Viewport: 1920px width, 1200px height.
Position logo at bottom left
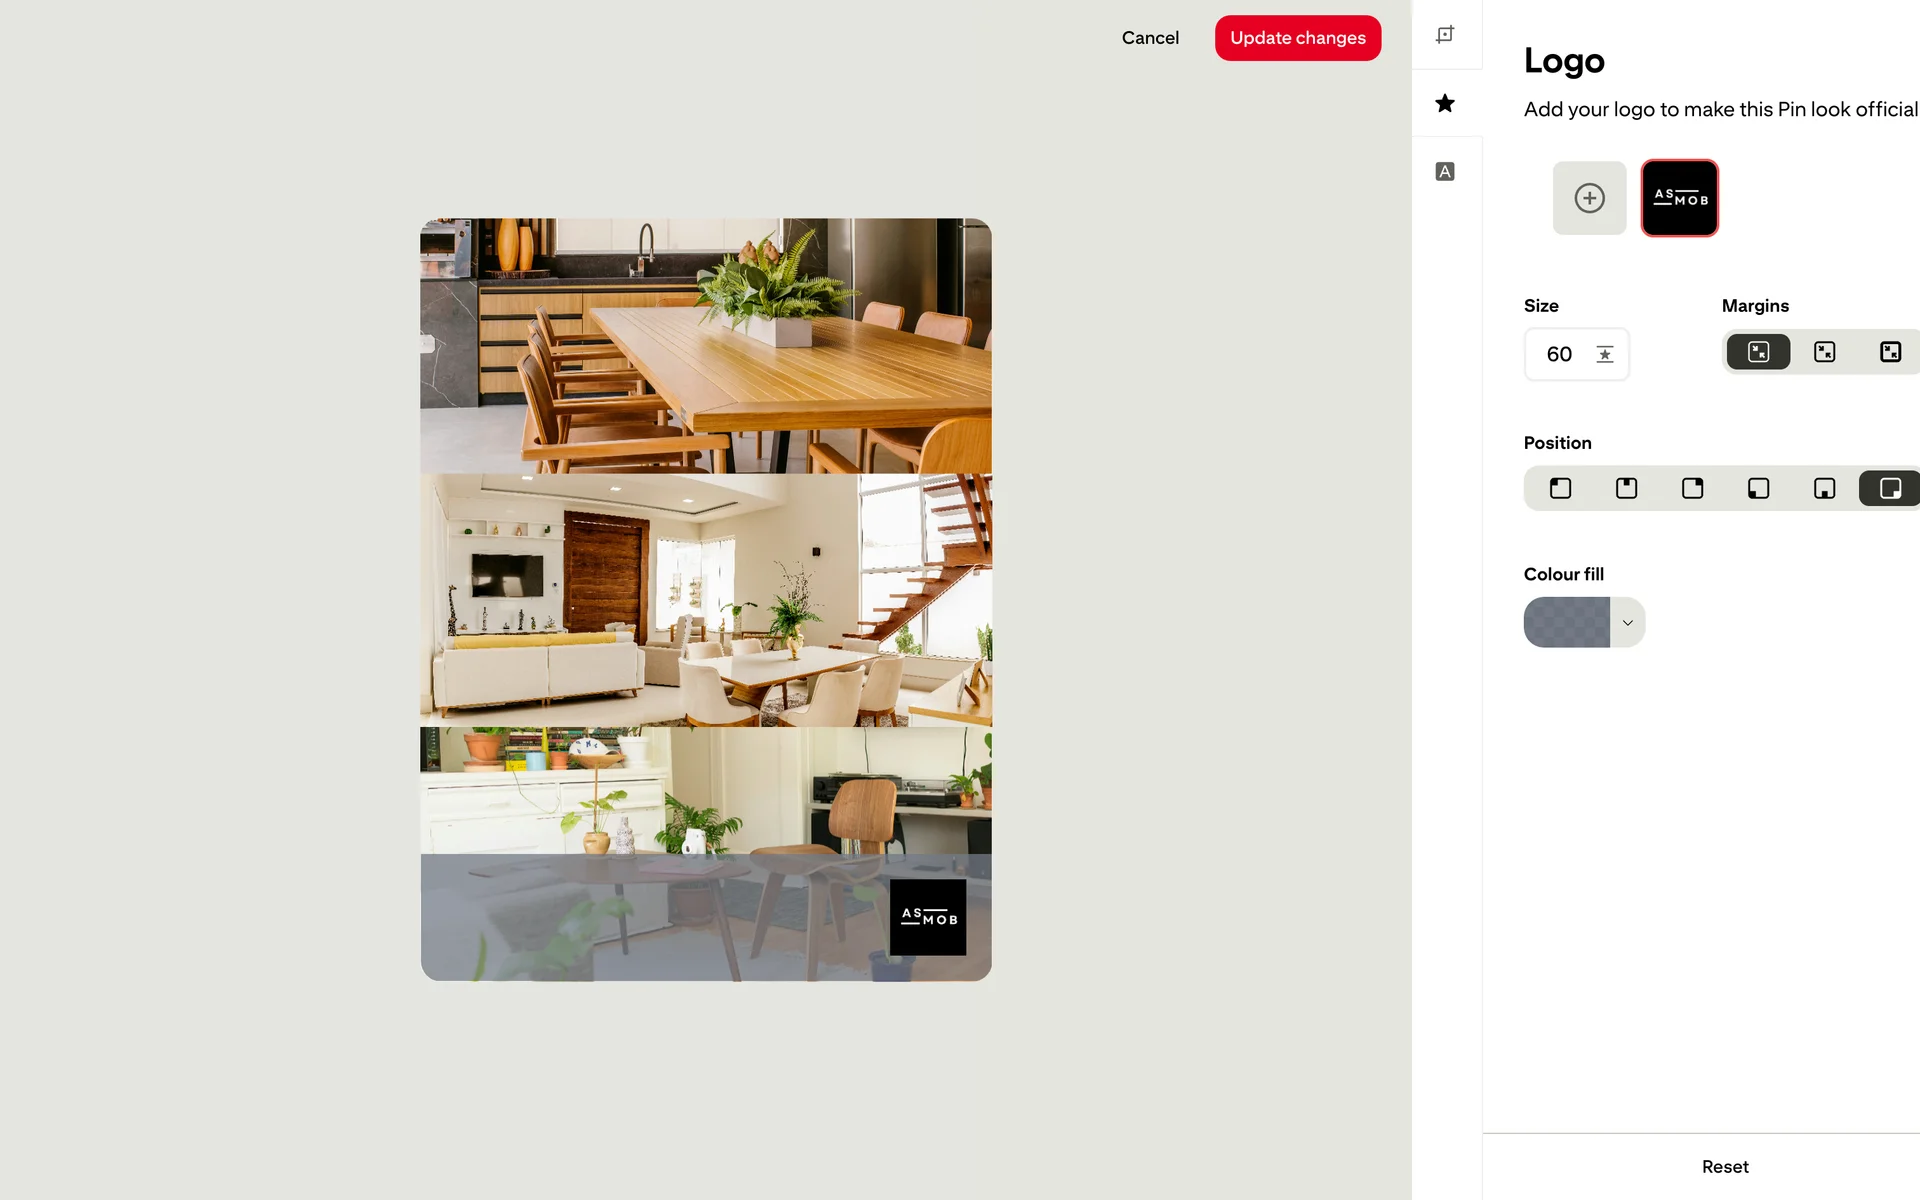point(1759,488)
